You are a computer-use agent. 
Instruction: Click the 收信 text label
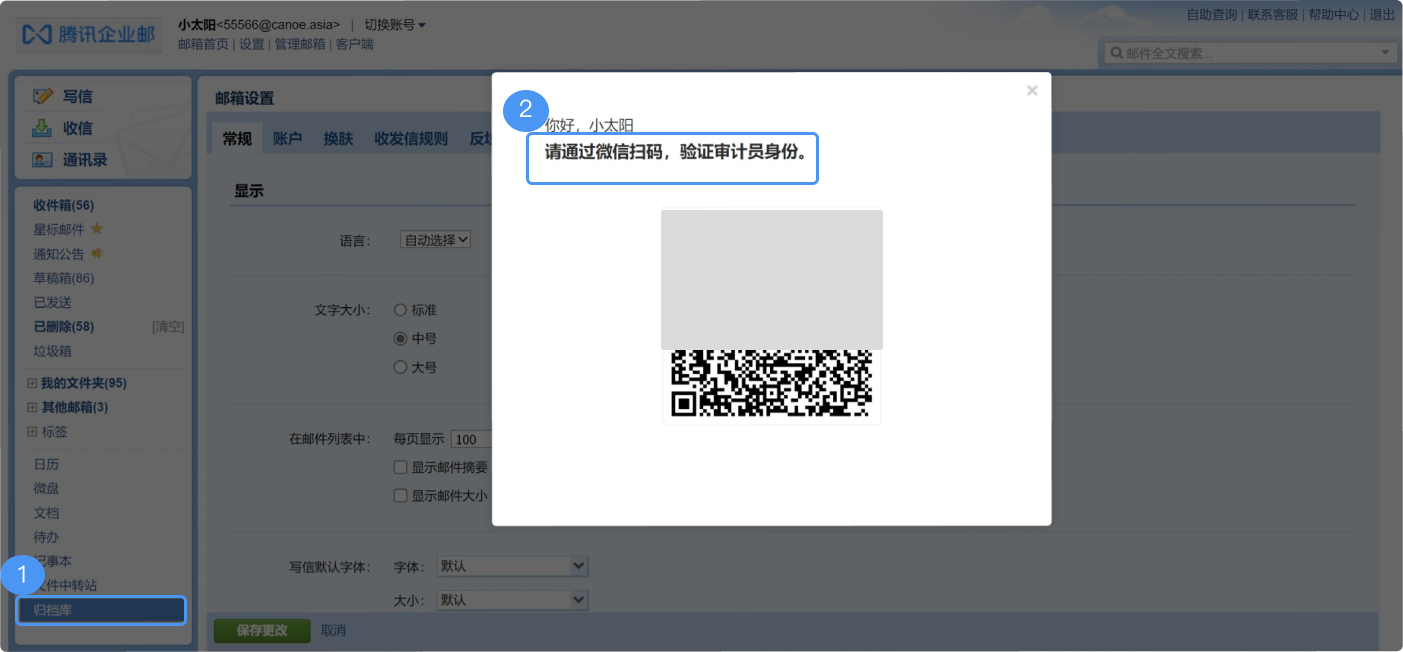[78, 128]
